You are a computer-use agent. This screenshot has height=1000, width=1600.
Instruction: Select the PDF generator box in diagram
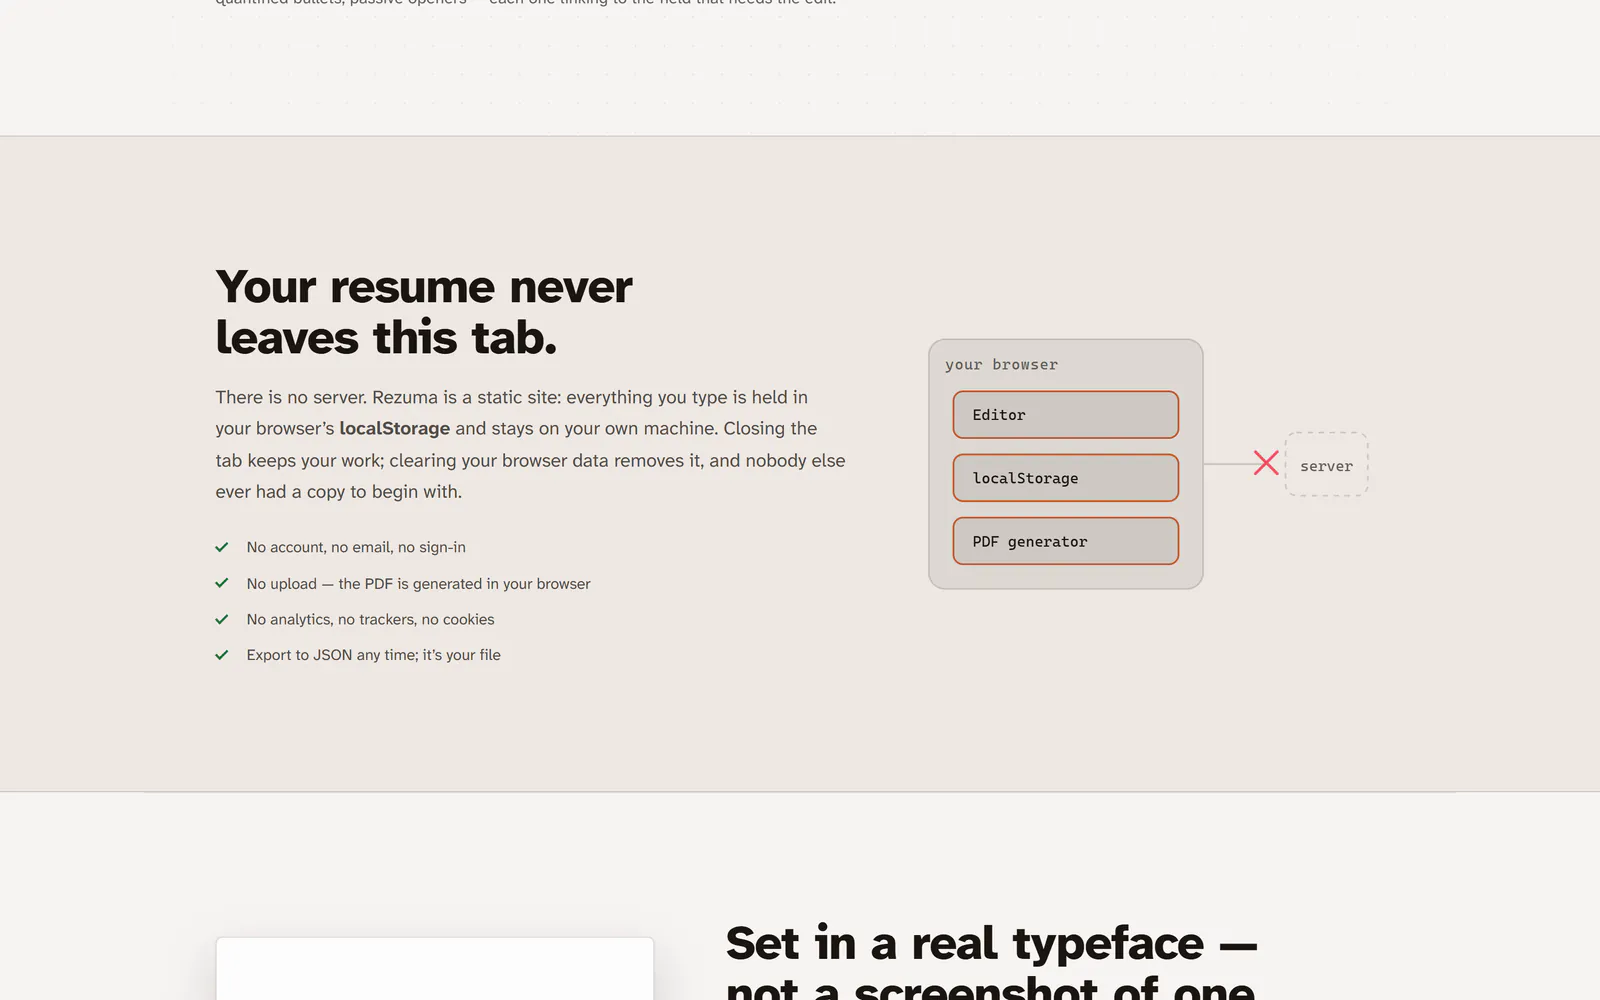pos(1066,541)
